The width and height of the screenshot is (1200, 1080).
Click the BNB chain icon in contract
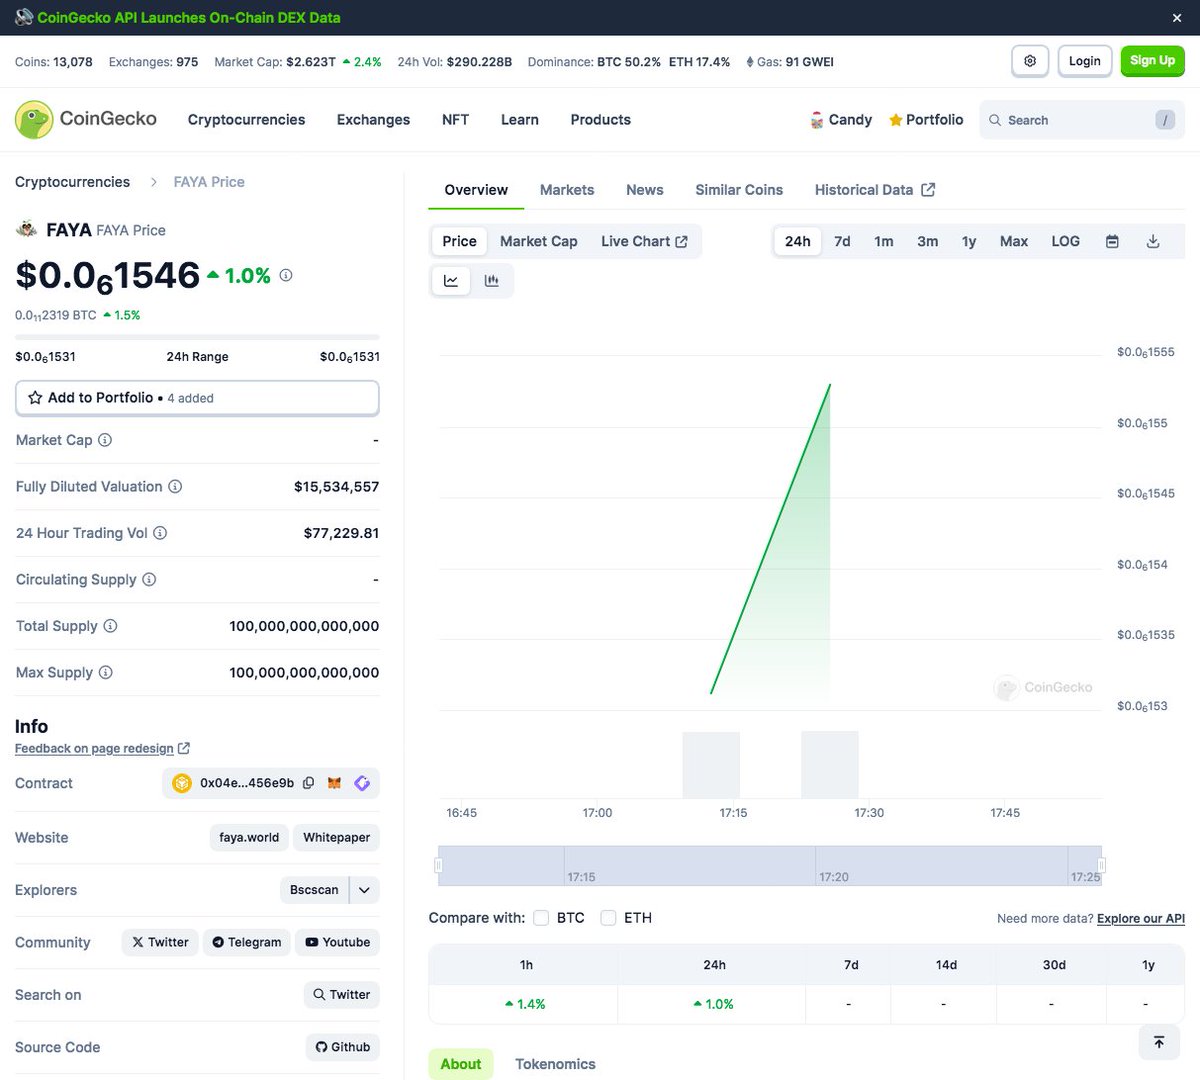coord(182,783)
